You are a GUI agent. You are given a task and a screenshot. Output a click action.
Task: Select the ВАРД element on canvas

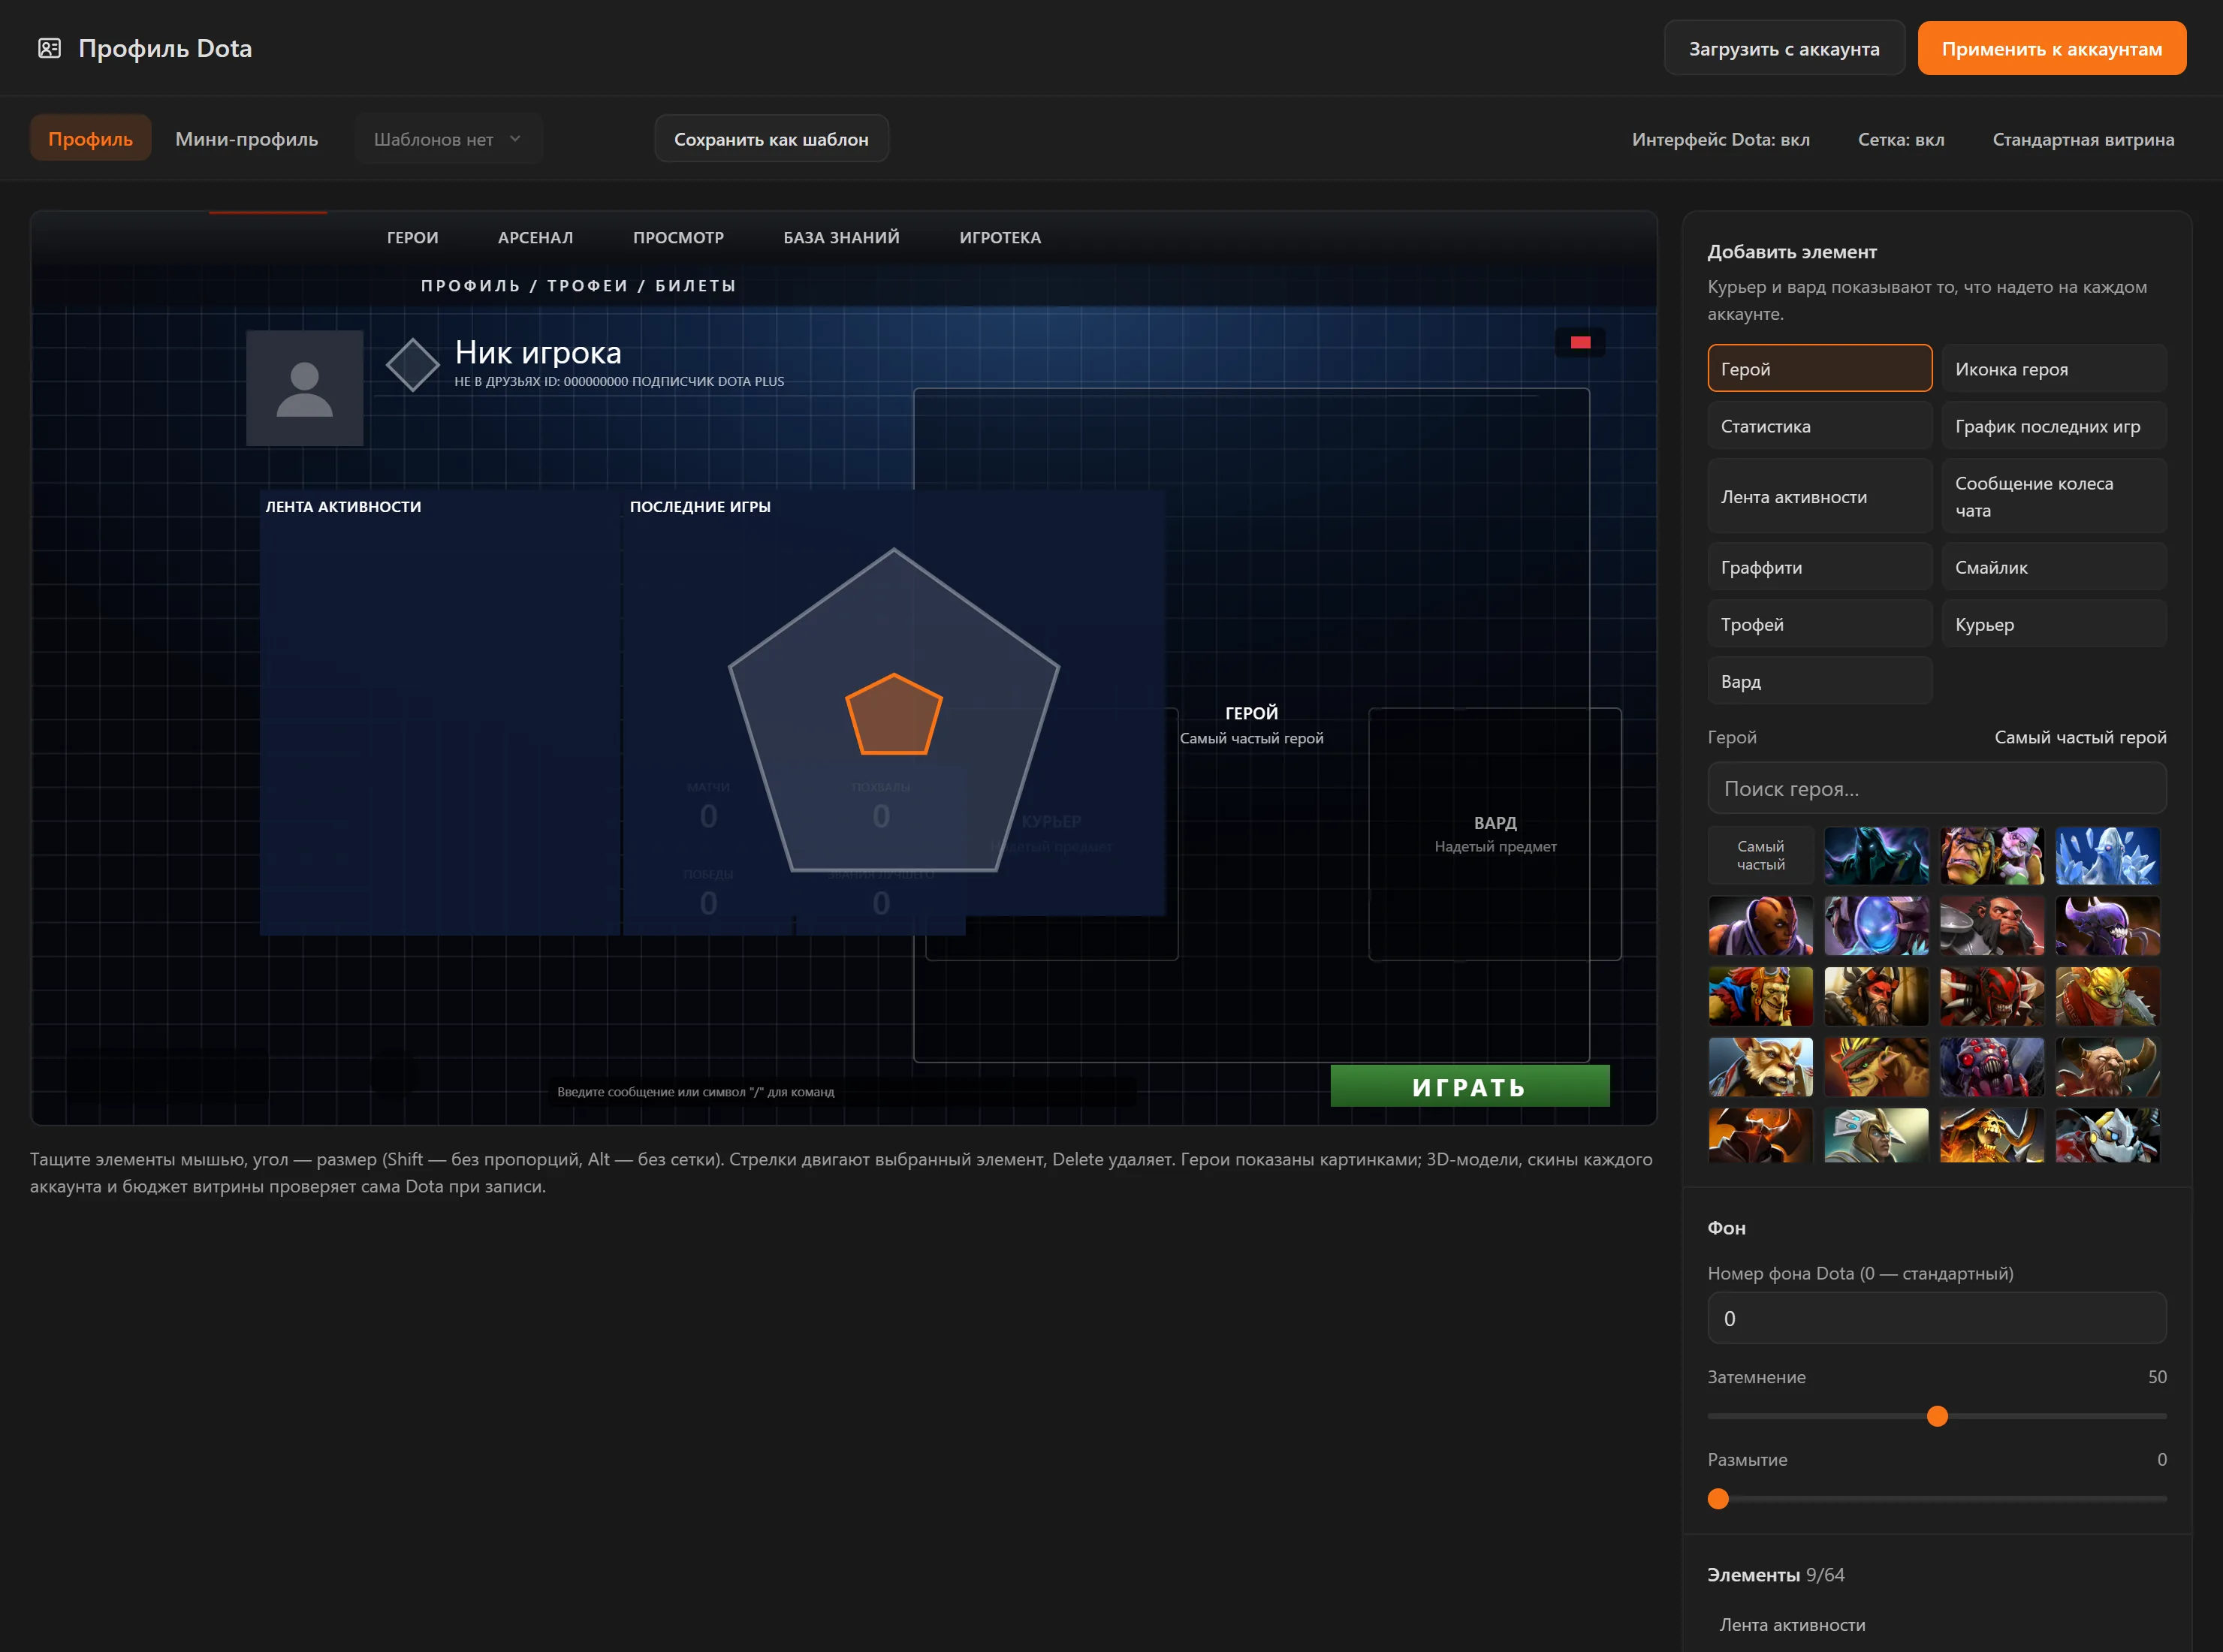tap(1495, 834)
